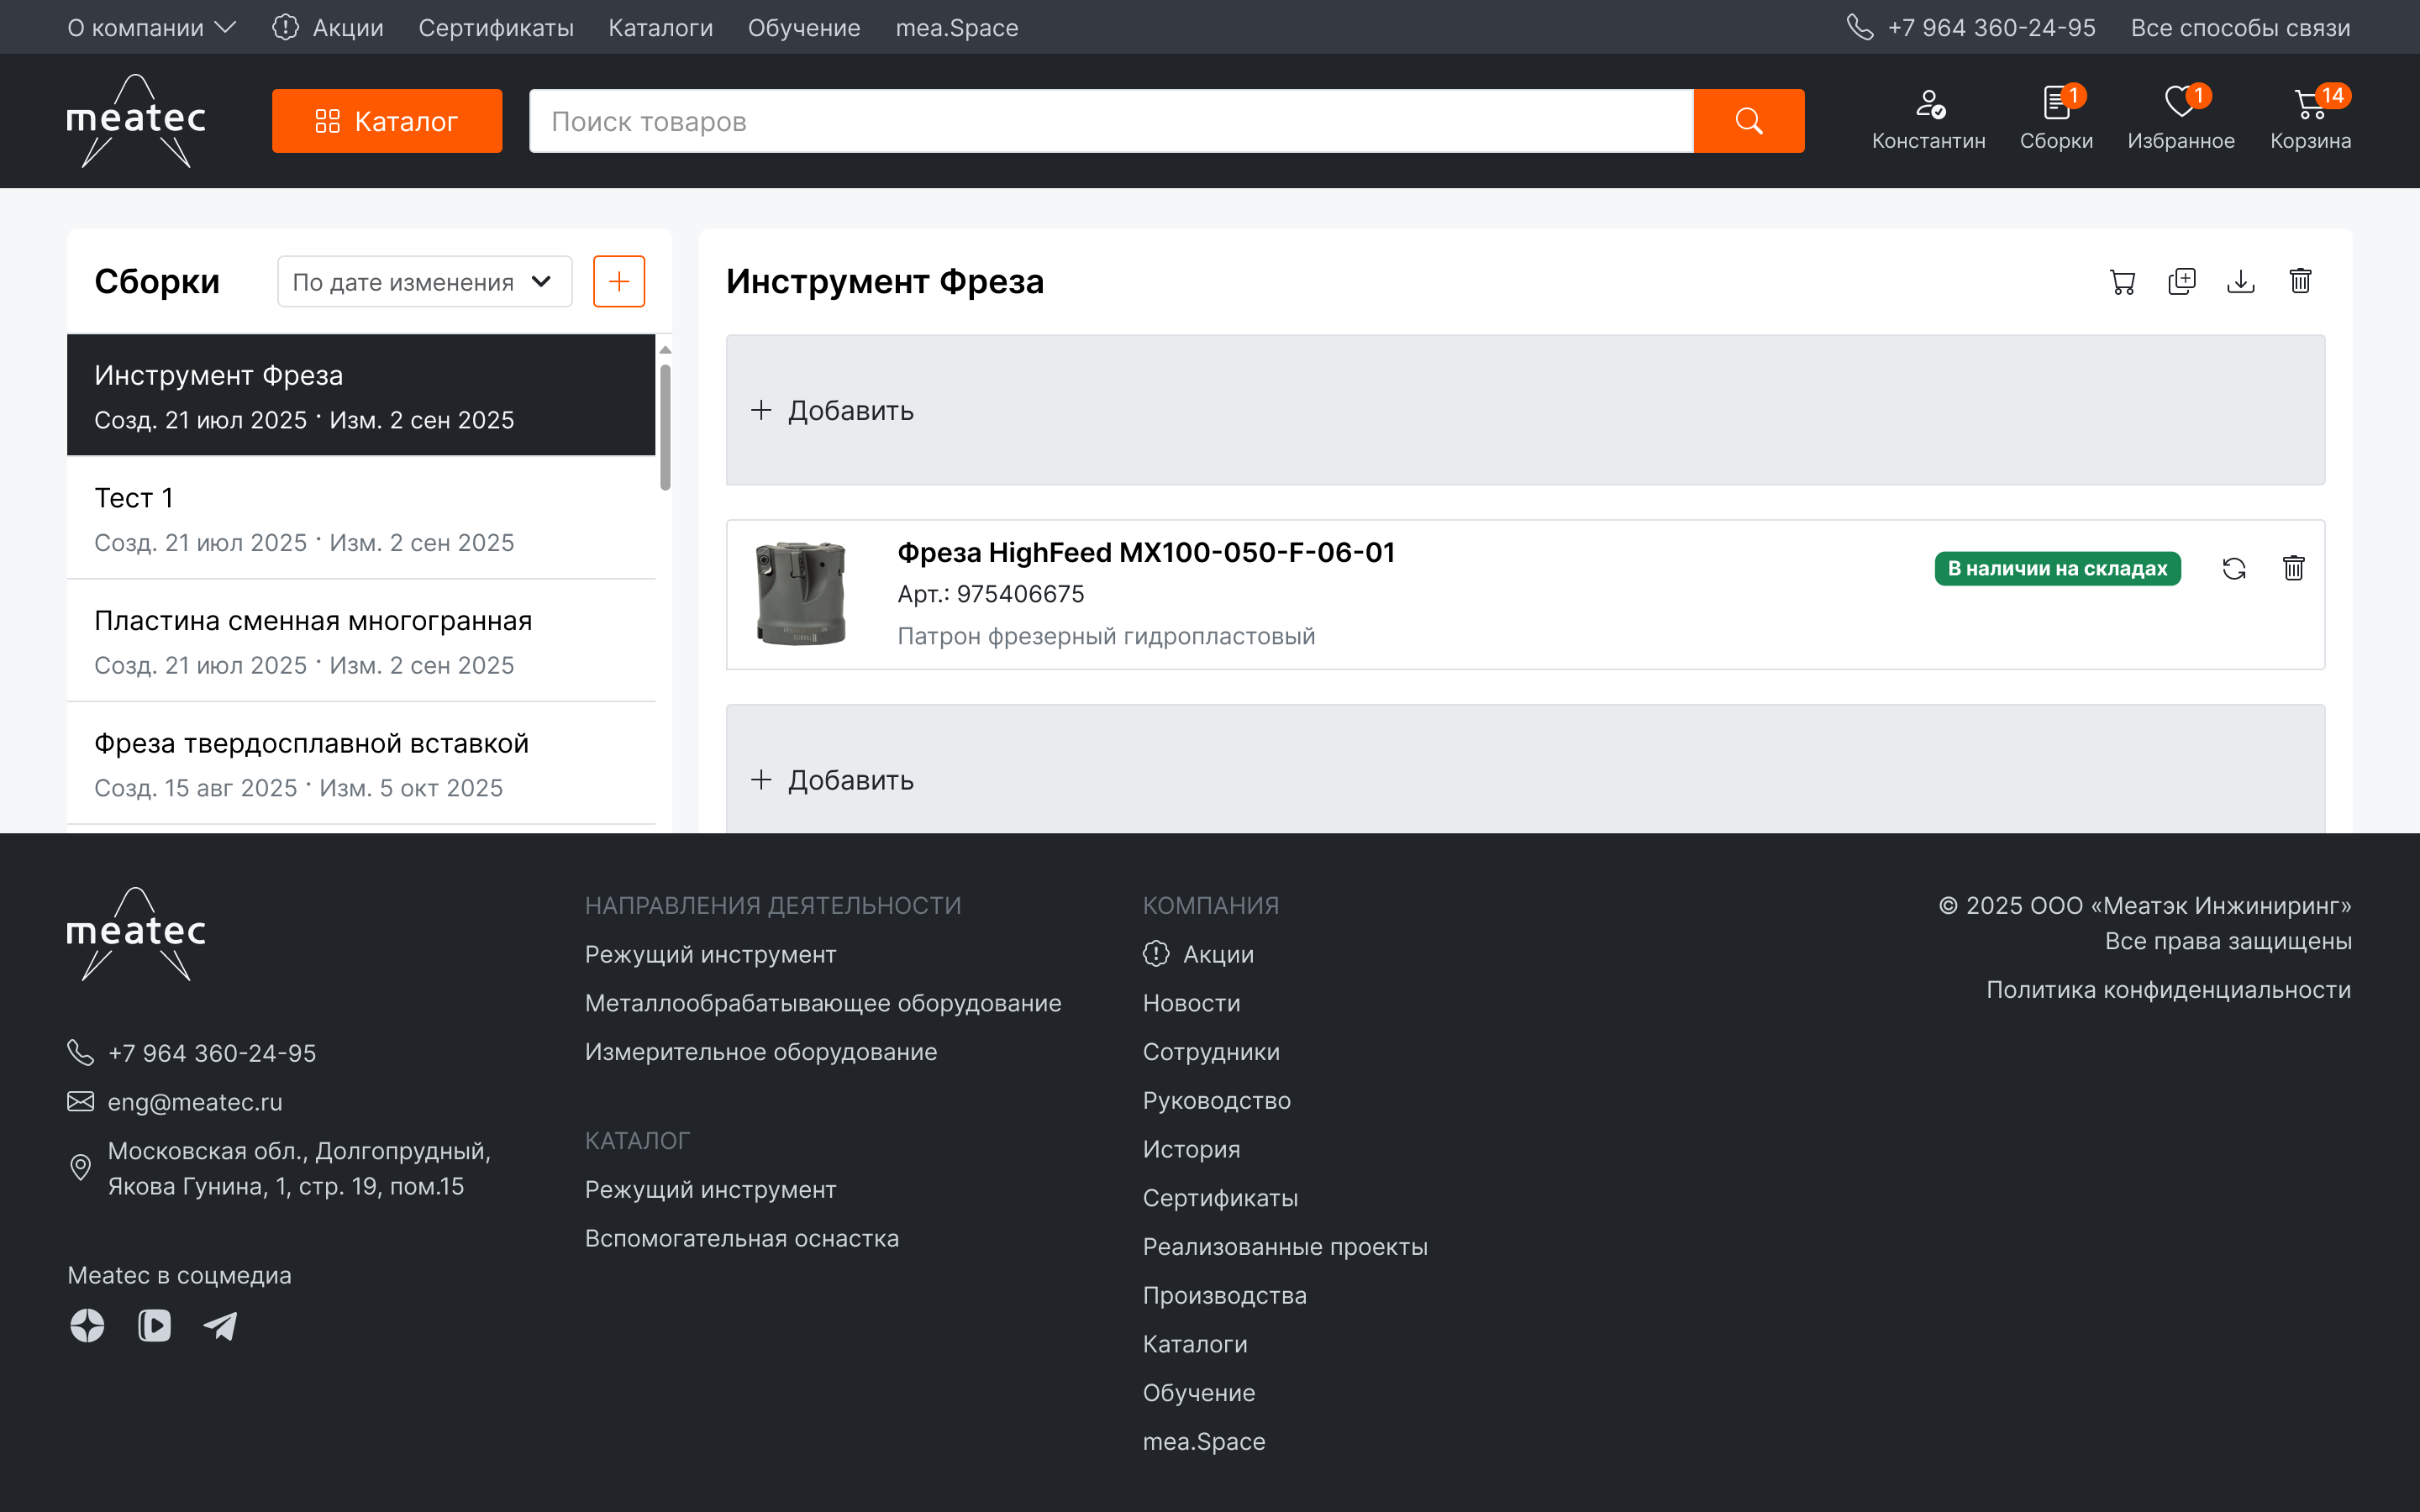Open Политика конфиденциальности link
This screenshot has width=2420, height=1512.
point(2168,990)
